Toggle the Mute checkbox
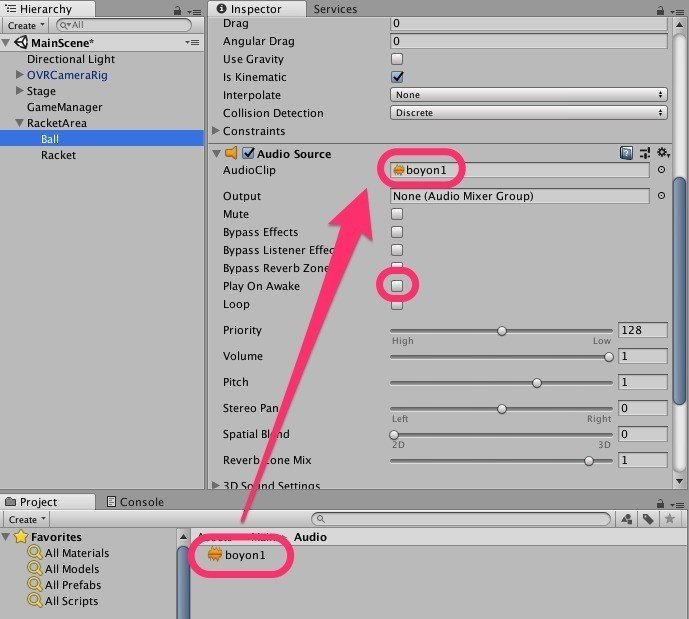Screen dimensions: 689x619 [397, 214]
